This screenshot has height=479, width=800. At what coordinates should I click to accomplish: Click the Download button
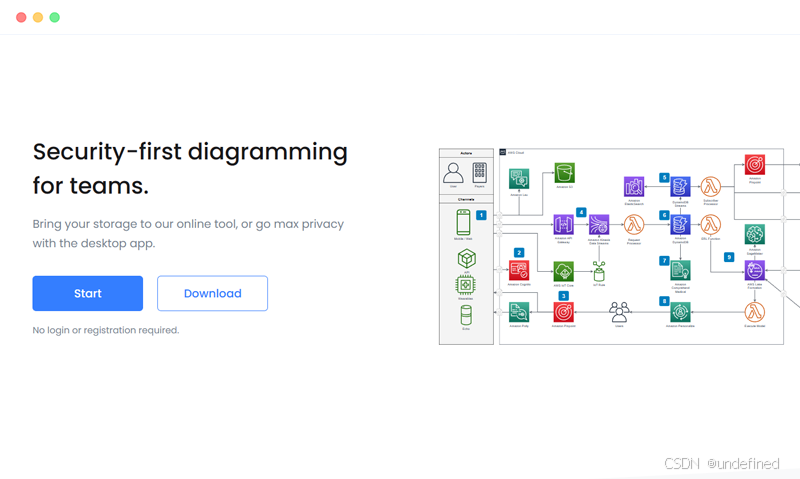click(212, 293)
